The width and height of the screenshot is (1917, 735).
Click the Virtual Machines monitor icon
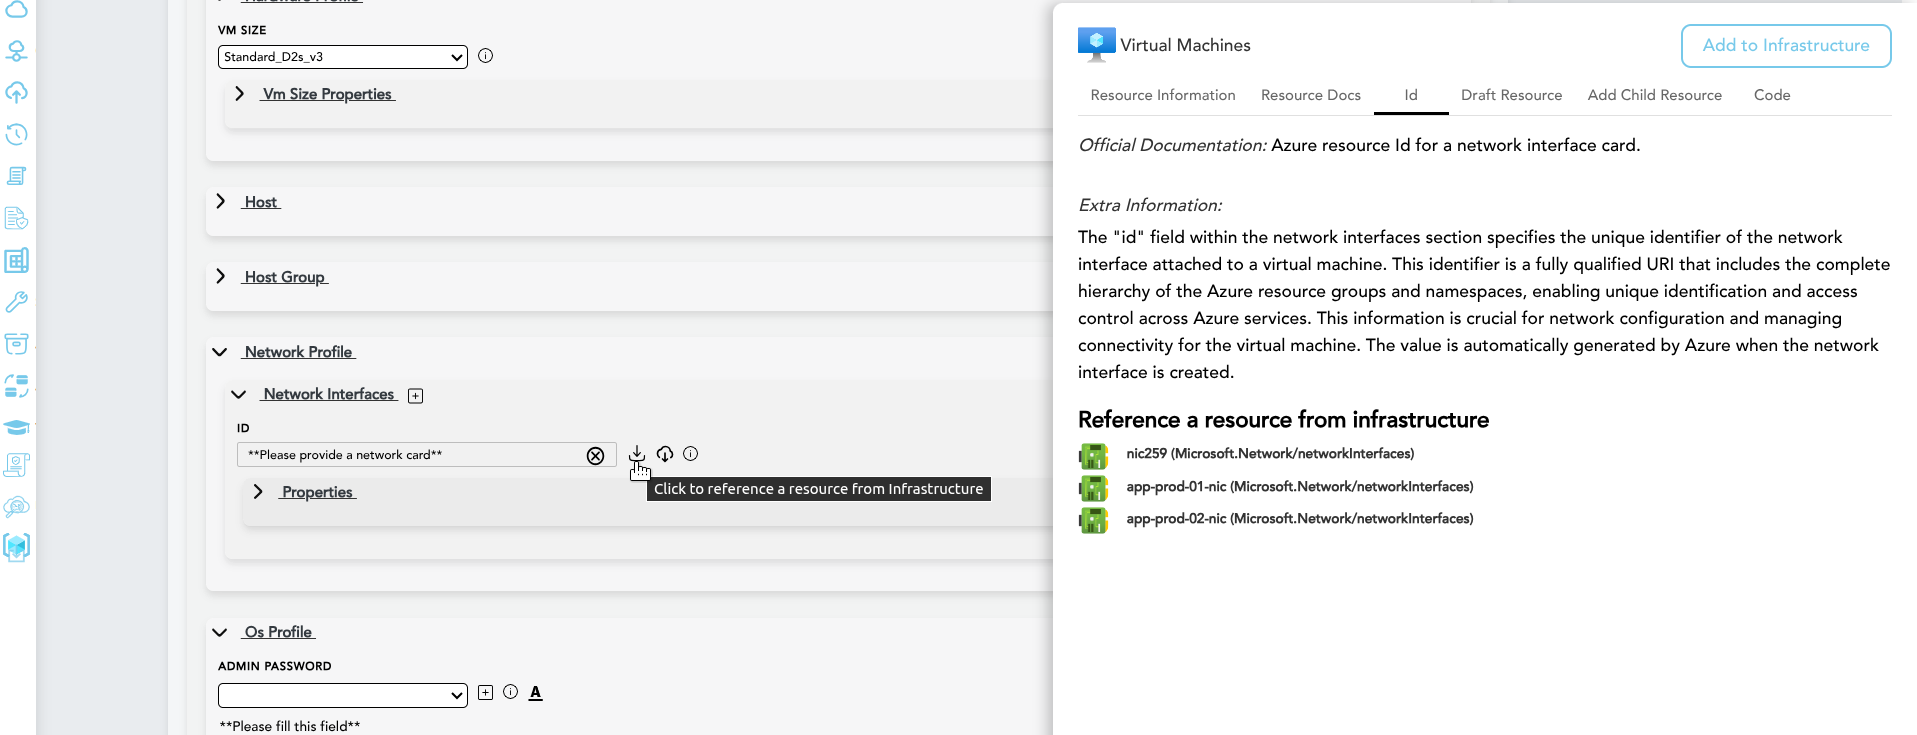pos(1096,44)
